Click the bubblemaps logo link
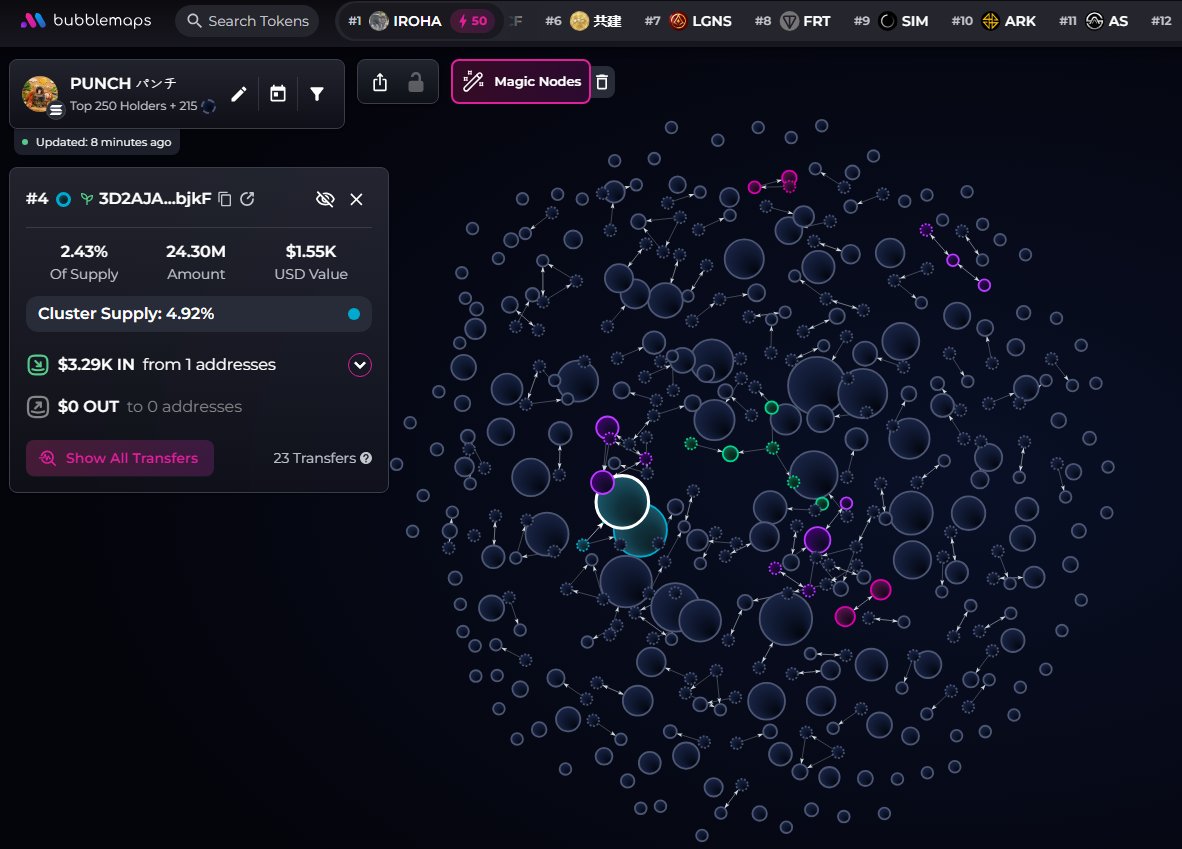Screen dimensions: 1182x849 point(88,20)
